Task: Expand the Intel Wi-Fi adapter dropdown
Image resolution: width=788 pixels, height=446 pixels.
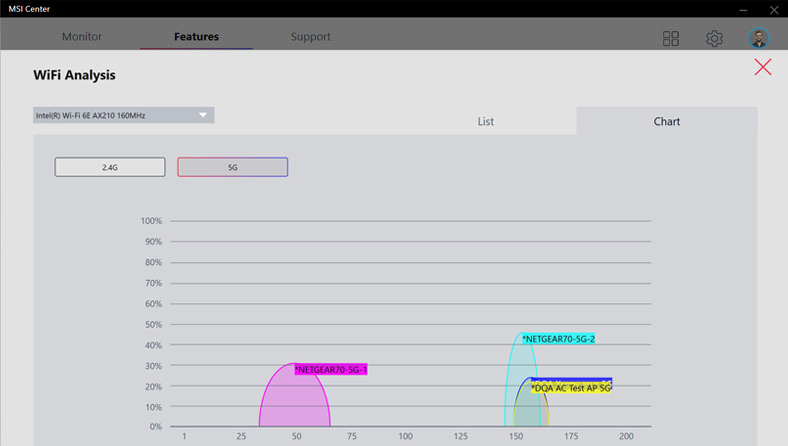Action: 120,116
